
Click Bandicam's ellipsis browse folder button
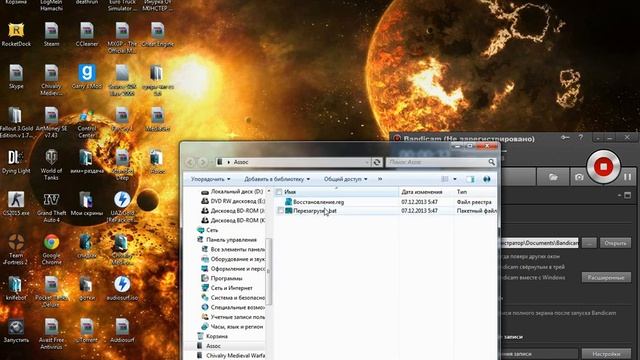pos(589,243)
